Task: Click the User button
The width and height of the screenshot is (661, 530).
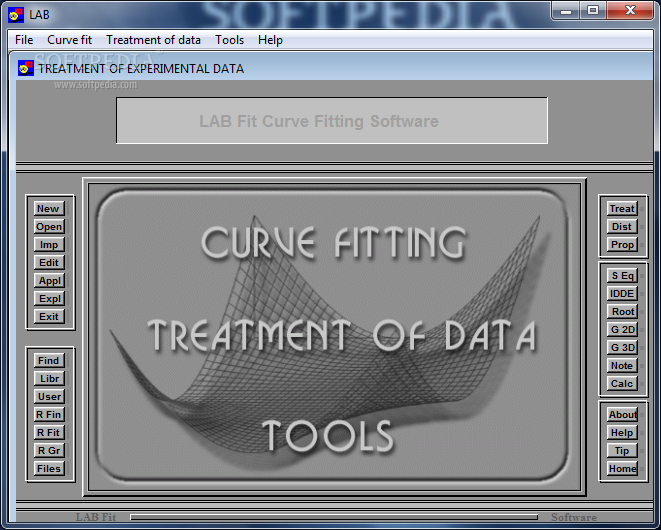Action: (x=49, y=396)
